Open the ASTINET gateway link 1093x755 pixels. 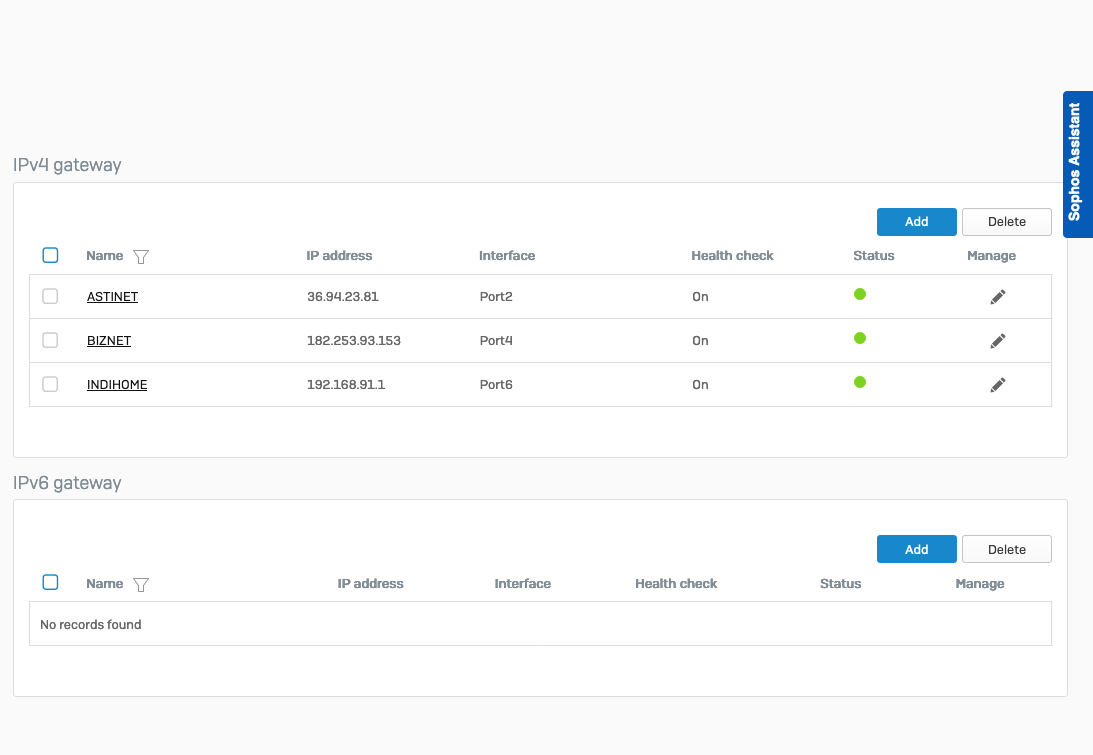point(112,296)
